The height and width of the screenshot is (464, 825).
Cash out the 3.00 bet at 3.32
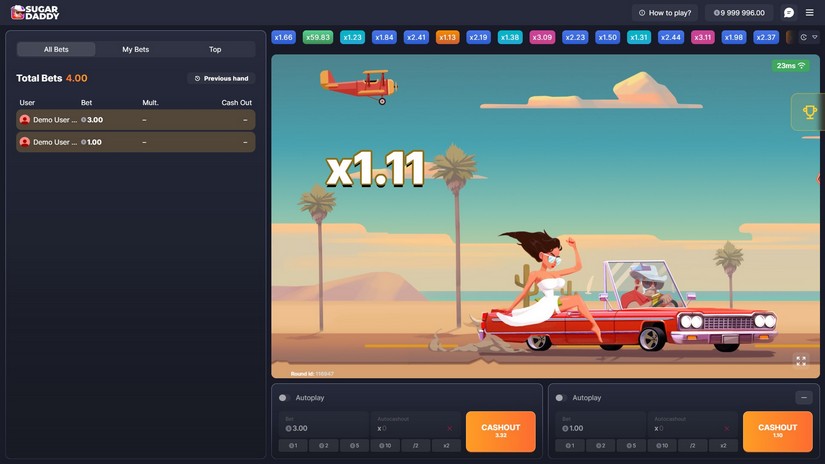(500, 431)
